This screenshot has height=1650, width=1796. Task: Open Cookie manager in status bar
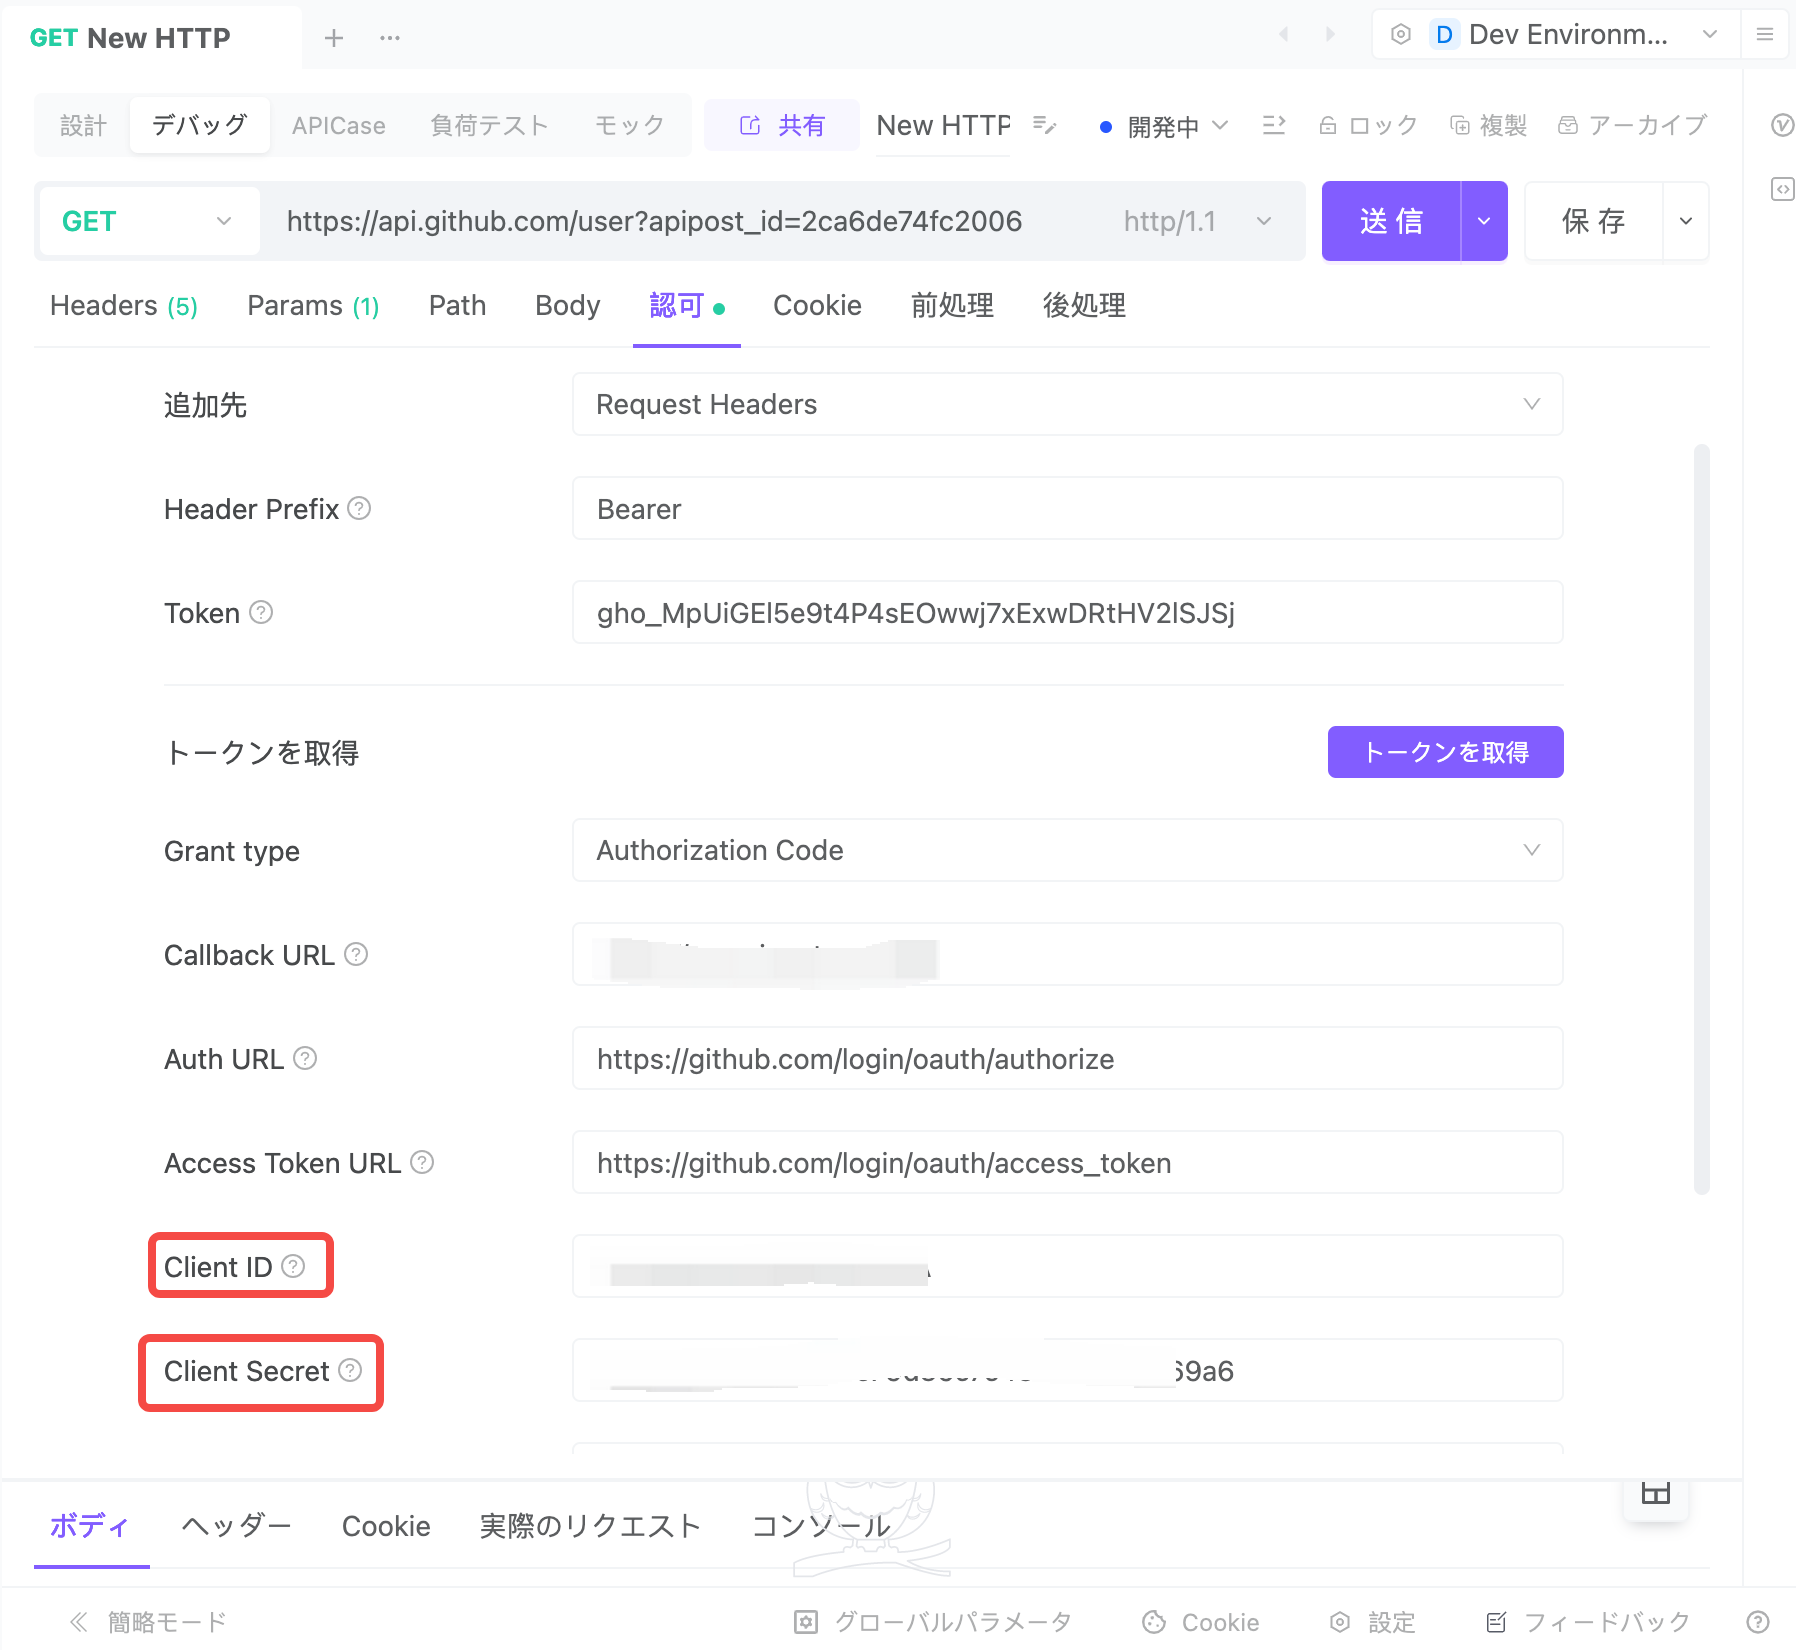pos(1201,1622)
